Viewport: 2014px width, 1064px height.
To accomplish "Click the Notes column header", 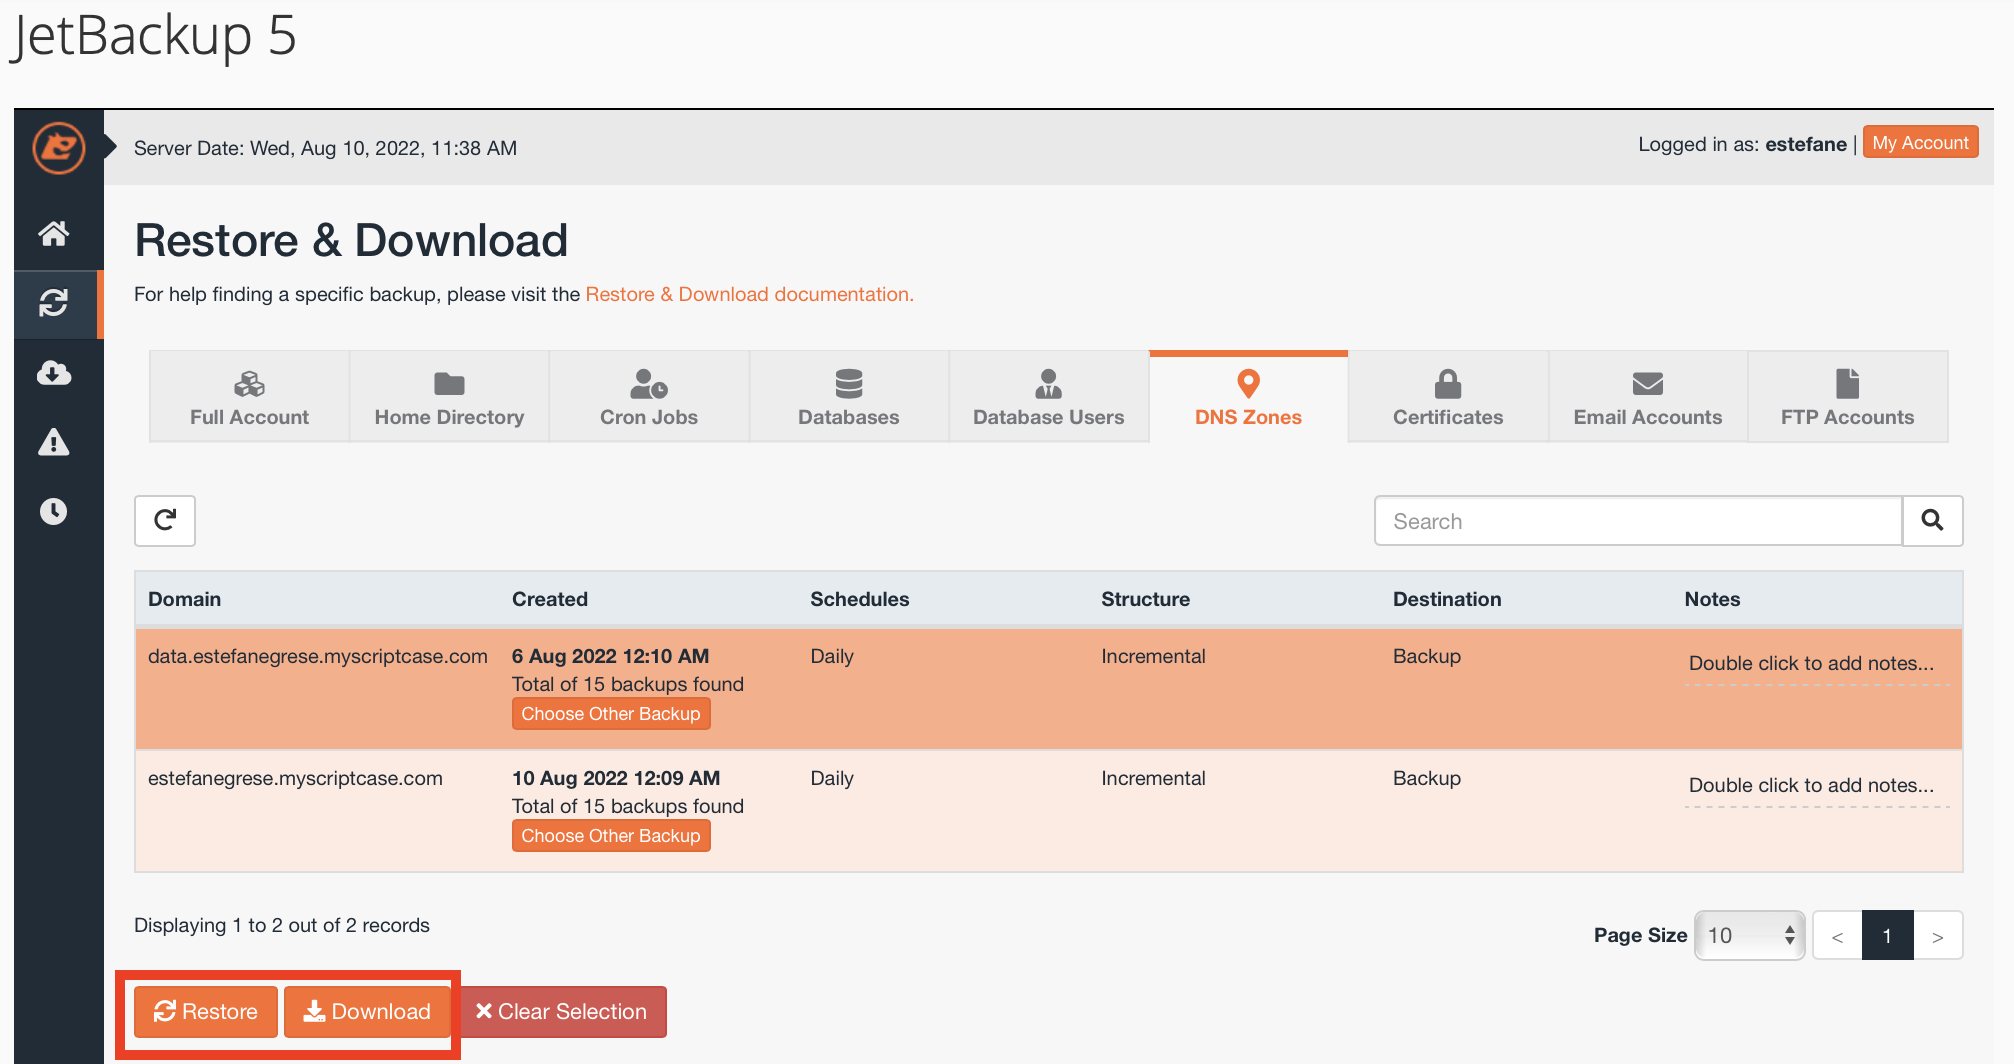I will pyautogui.click(x=1712, y=599).
